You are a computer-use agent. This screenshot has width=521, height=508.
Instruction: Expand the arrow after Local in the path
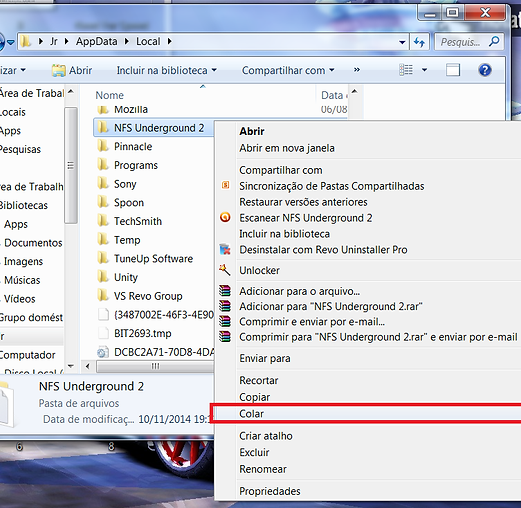[x=169, y=41]
